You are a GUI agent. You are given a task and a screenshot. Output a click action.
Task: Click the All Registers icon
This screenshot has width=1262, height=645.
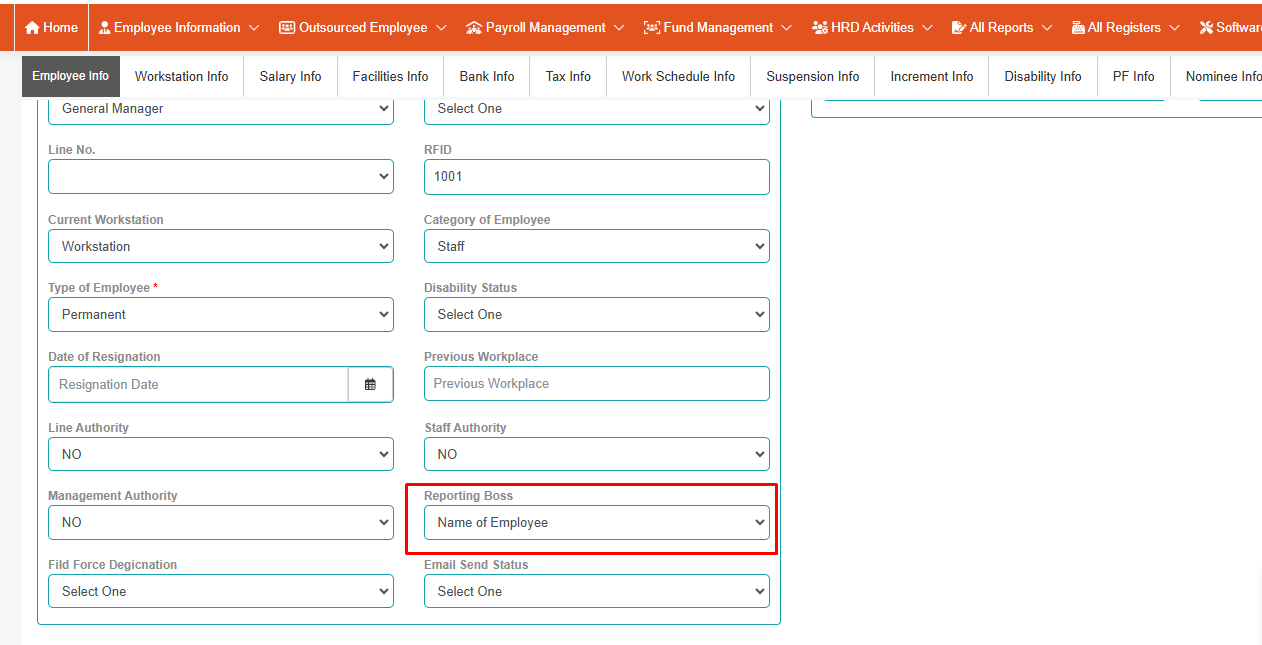click(1078, 28)
